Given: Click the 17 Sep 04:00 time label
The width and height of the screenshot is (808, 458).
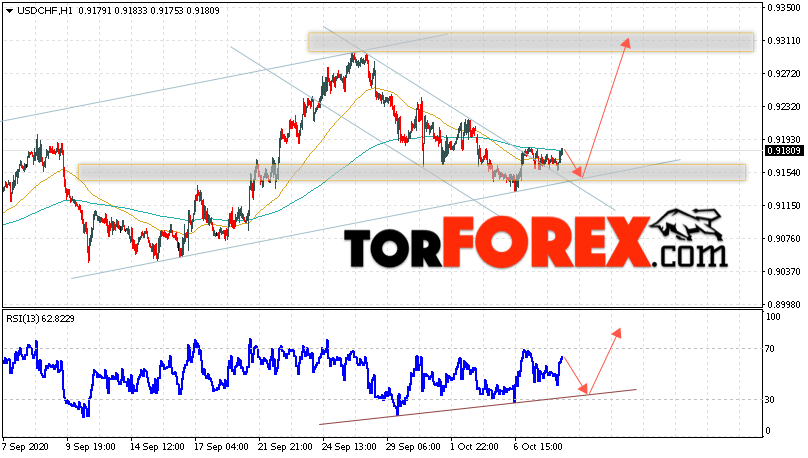Looking at the screenshot, I should 221,447.
